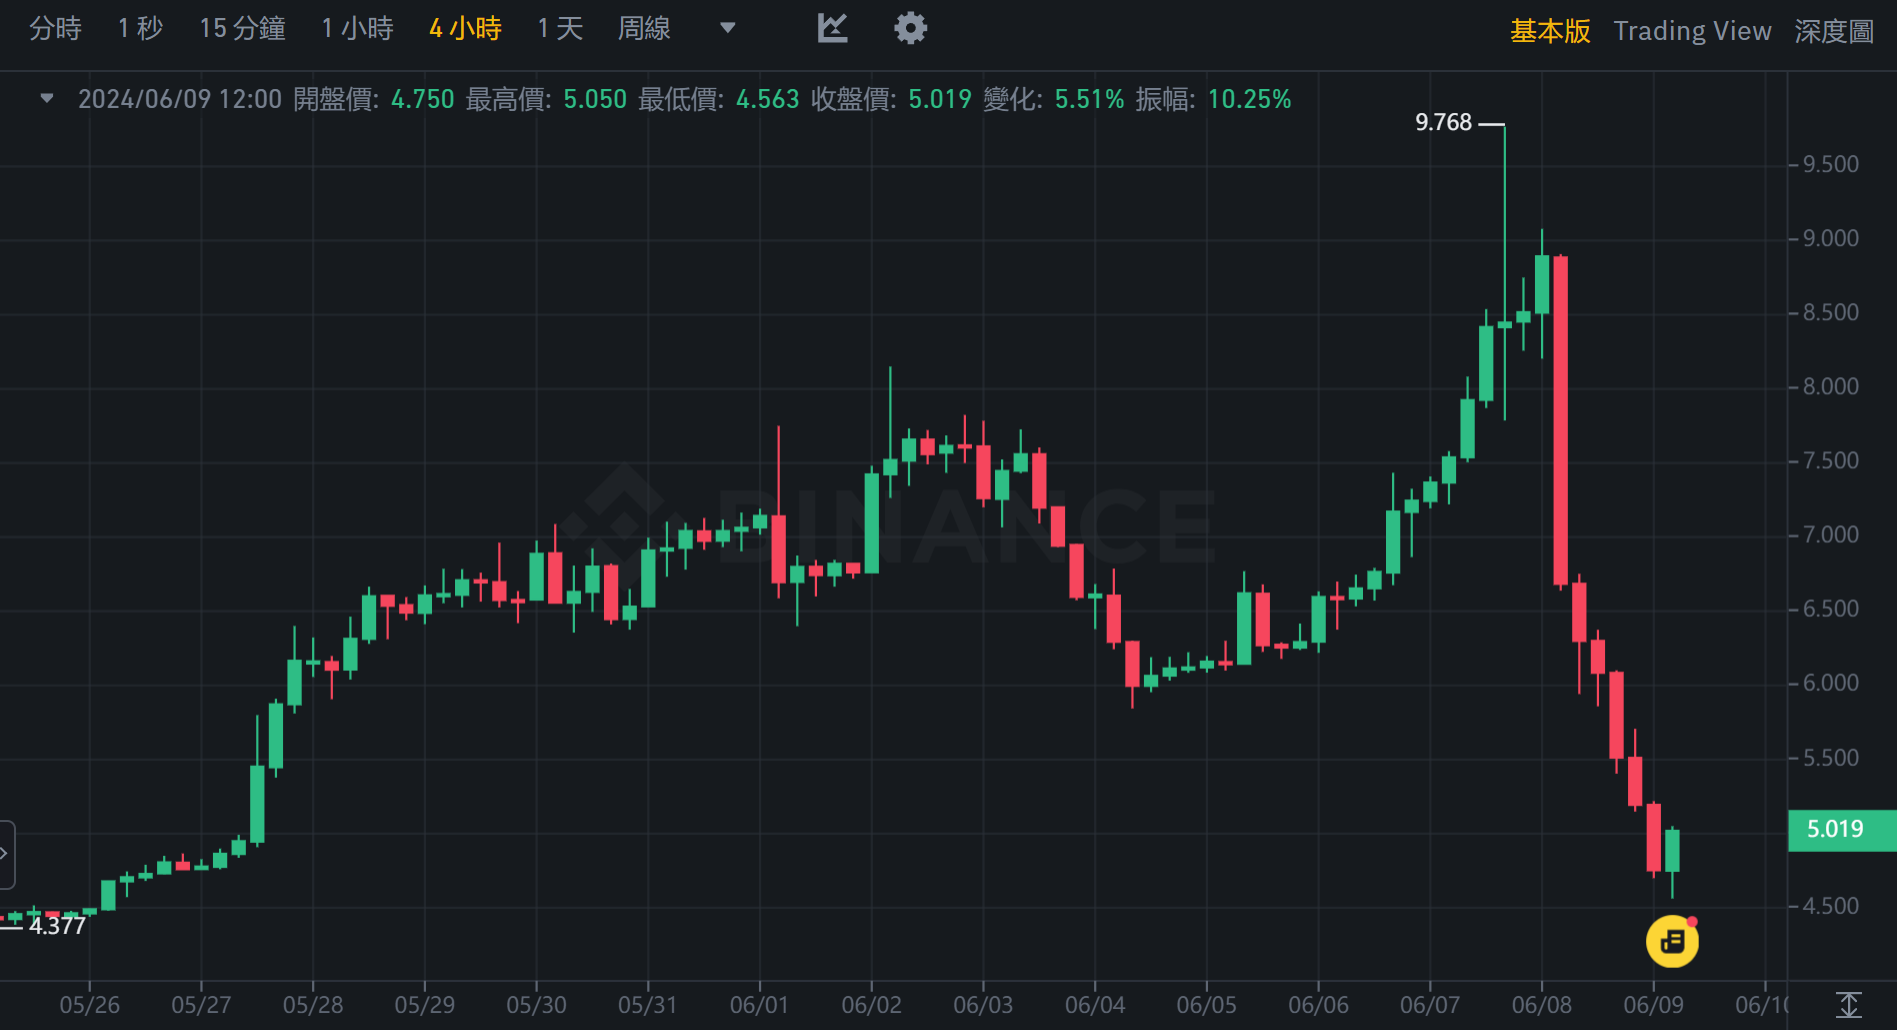The height and width of the screenshot is (1030, 1897).
Task: Switch to Trading View chart mode
Action: click(1692, 31)
